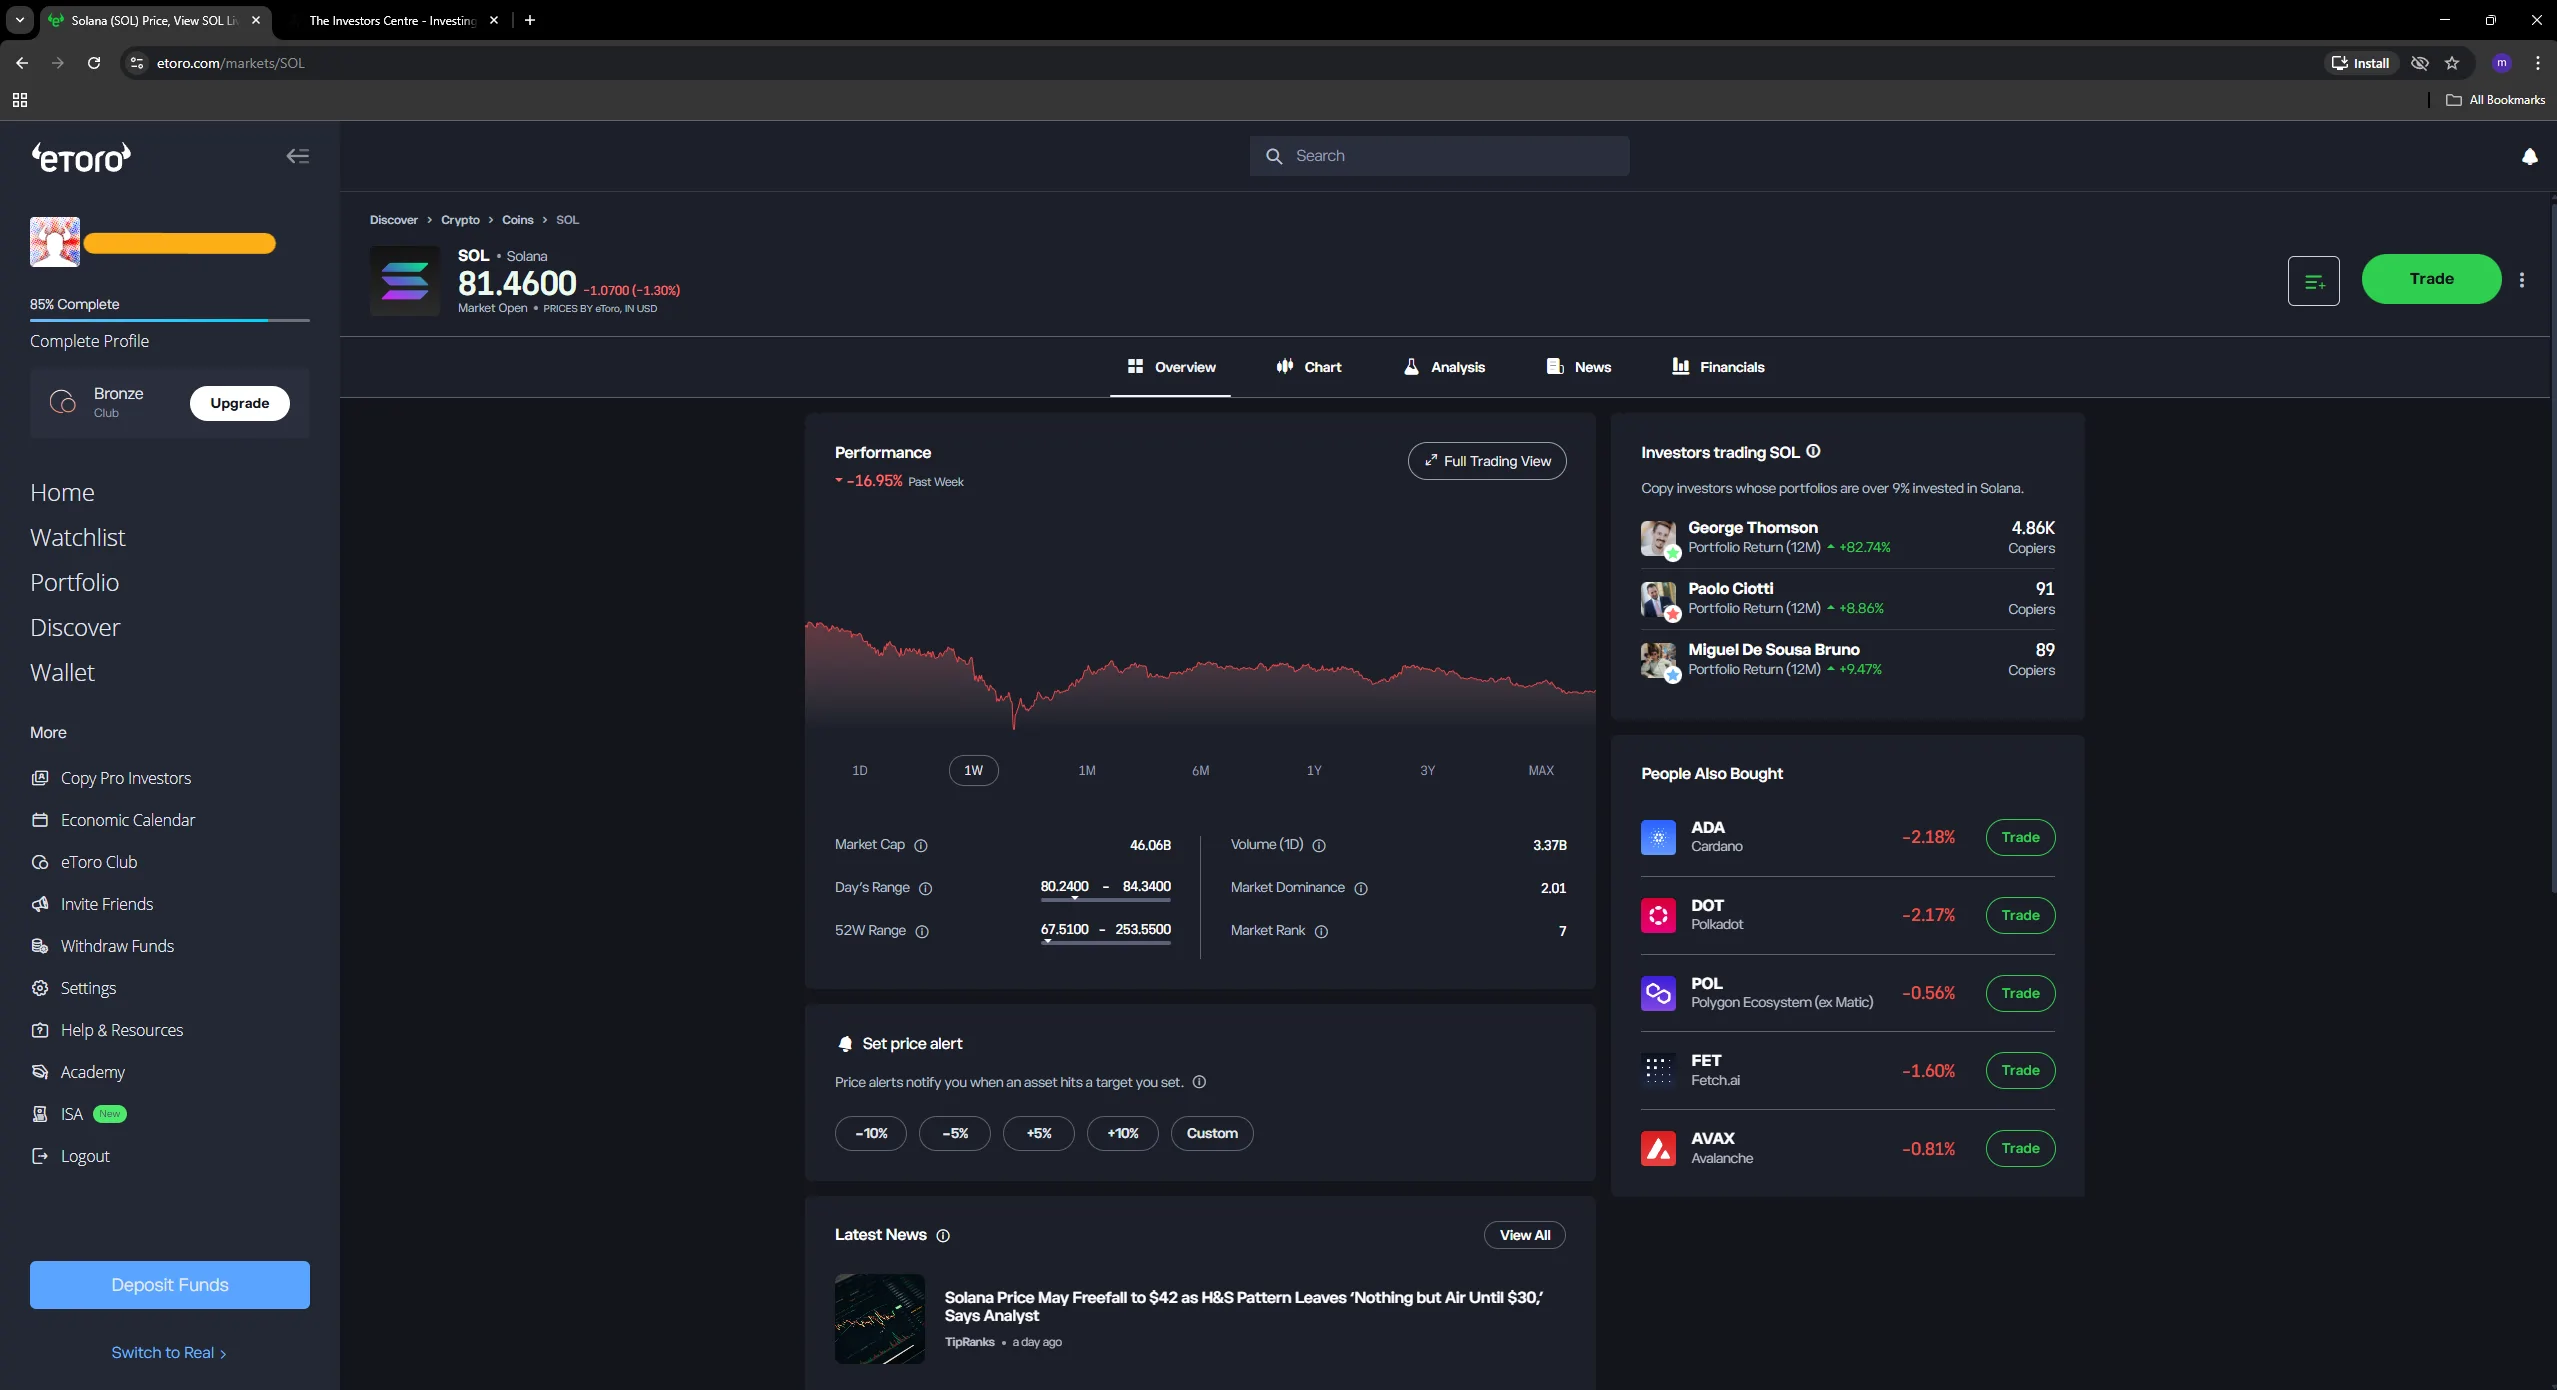Click Crypto in the breadcrumb
The image size is (2557, 1390).
[x=460, y=220]
